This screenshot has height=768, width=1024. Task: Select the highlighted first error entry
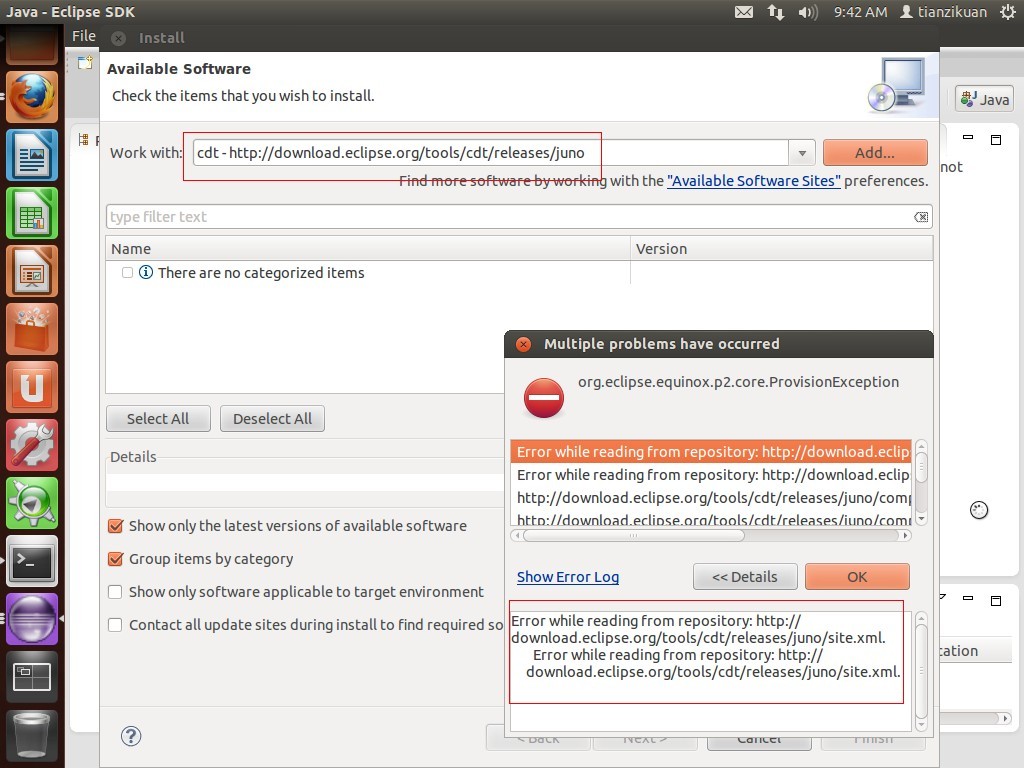pos(711,452)
